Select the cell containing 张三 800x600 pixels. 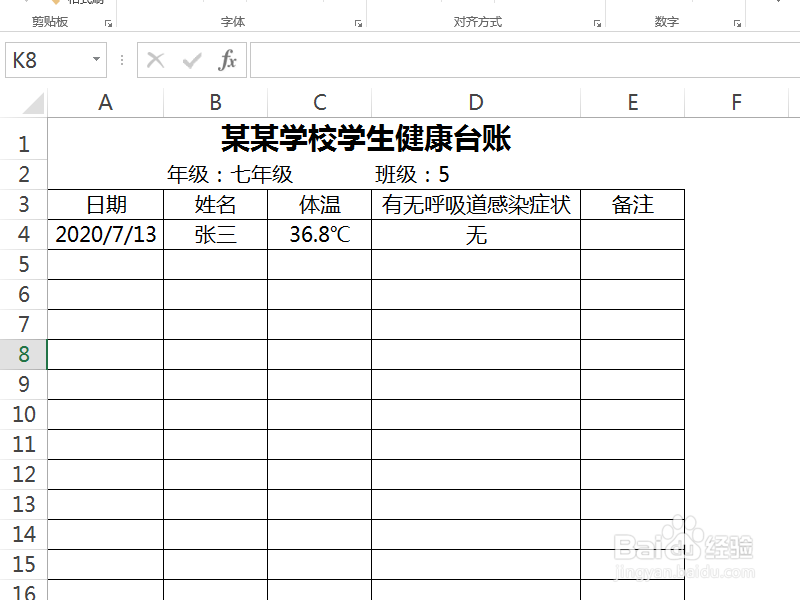pos(215,234)
